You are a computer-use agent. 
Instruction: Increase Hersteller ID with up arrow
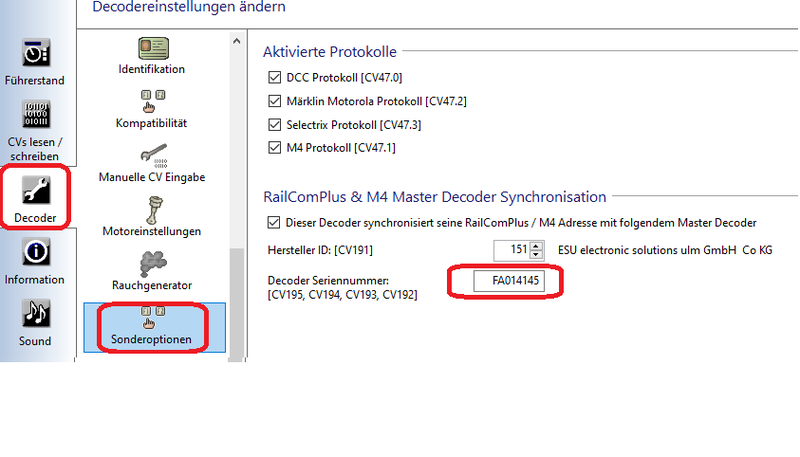pyautogui.click(x=536, y=245)
